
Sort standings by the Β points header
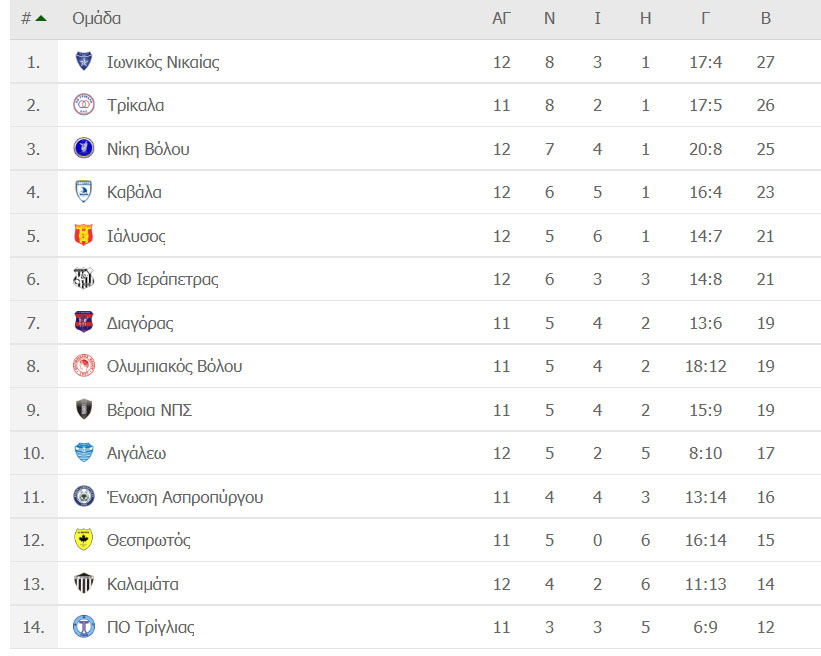point(765,18)
